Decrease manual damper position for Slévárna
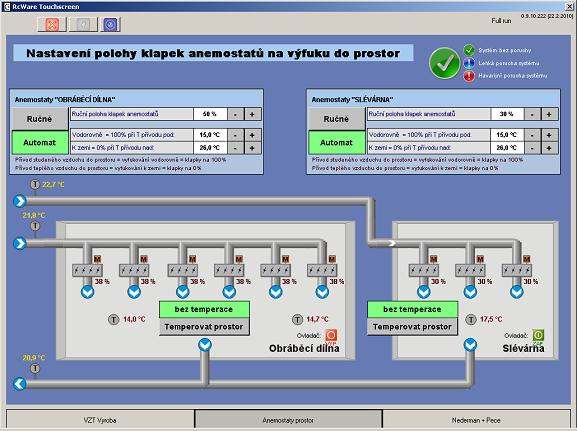Screen dimensions: 577x431 coord(532,114)
